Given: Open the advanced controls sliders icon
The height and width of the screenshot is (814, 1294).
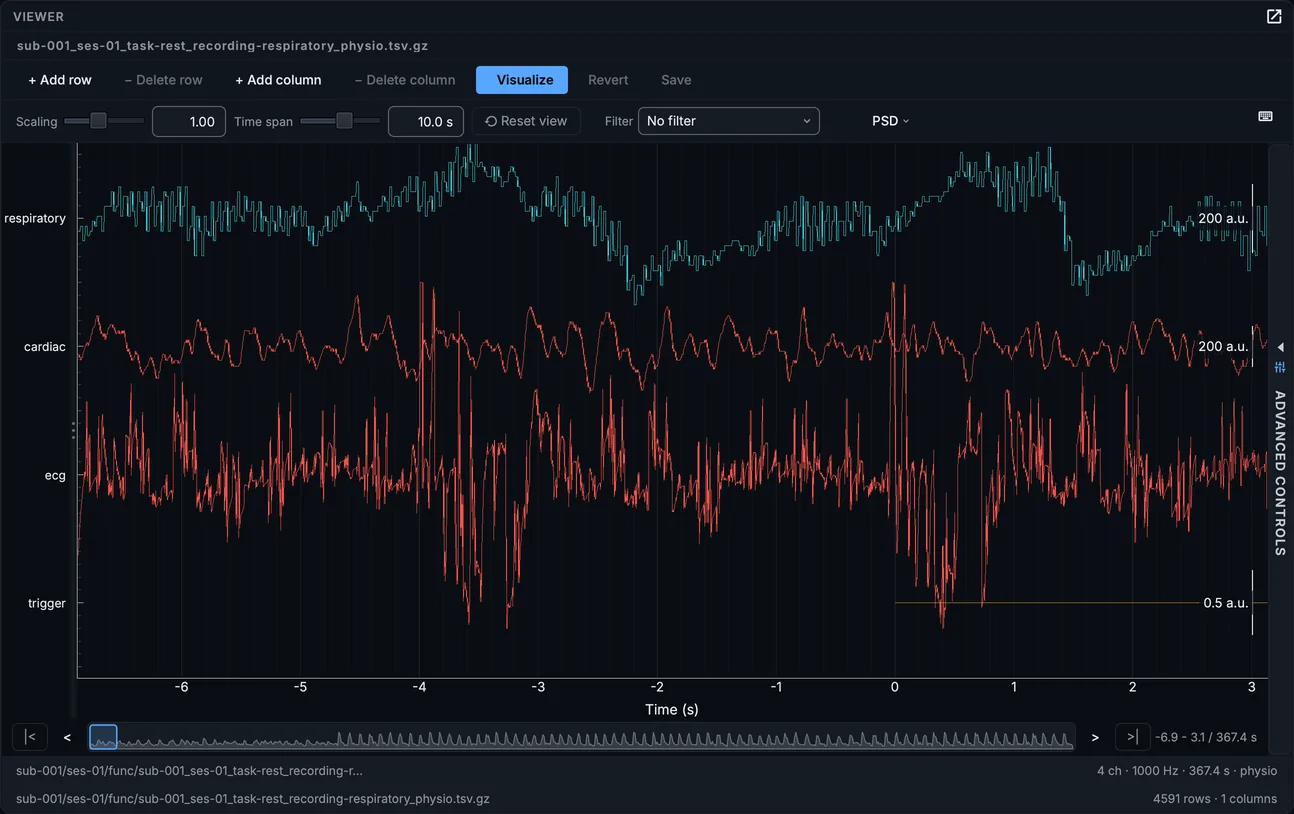Looking at the screenshot, I should click(x=1280, y=367).
